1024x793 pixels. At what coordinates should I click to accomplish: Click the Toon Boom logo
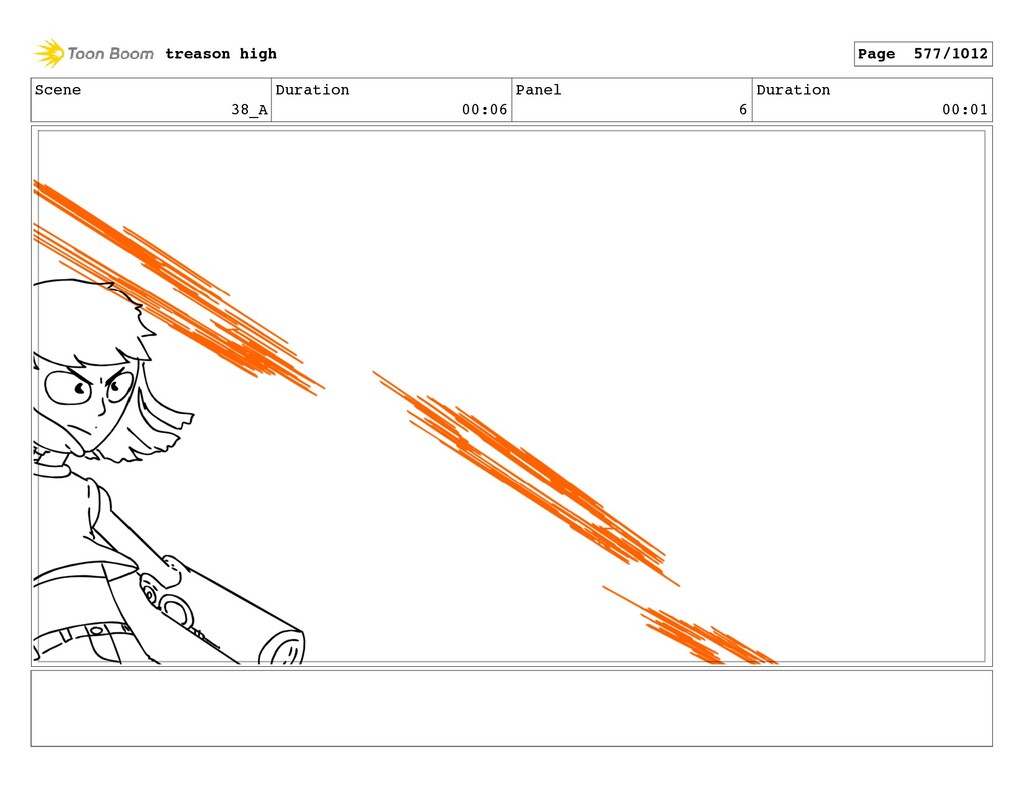pyautogui.click(x=94, y=54)
